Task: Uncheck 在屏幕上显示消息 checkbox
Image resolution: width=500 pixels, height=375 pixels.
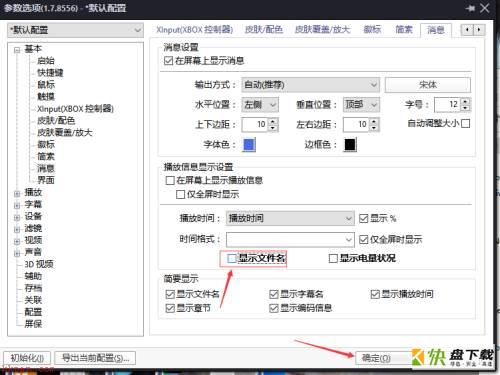Action: tap(168, 61)
